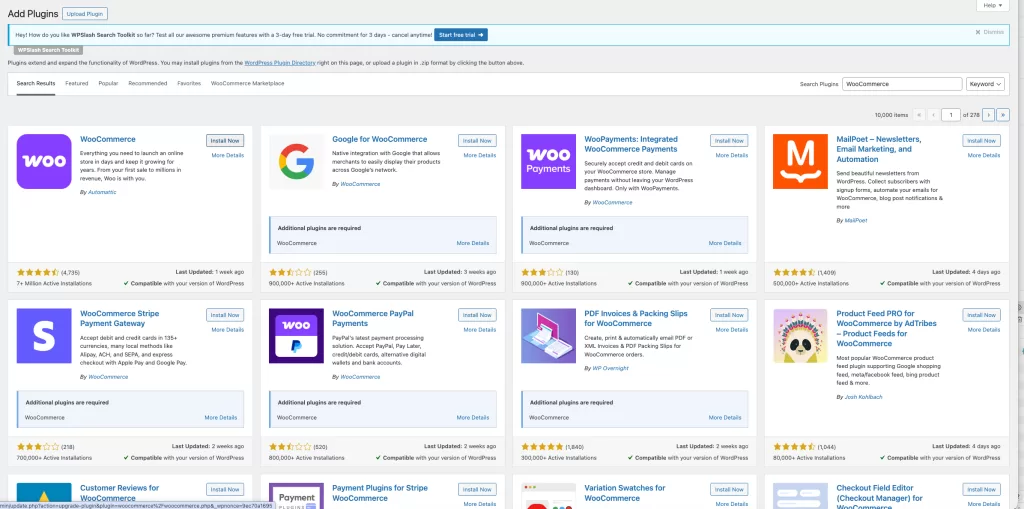
Task: Click Start free trial button
Action: click(x=461, y=35)
